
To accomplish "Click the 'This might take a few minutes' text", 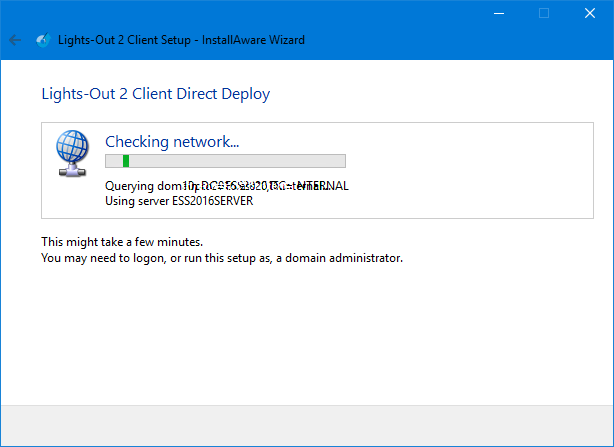I will (122, 242).
